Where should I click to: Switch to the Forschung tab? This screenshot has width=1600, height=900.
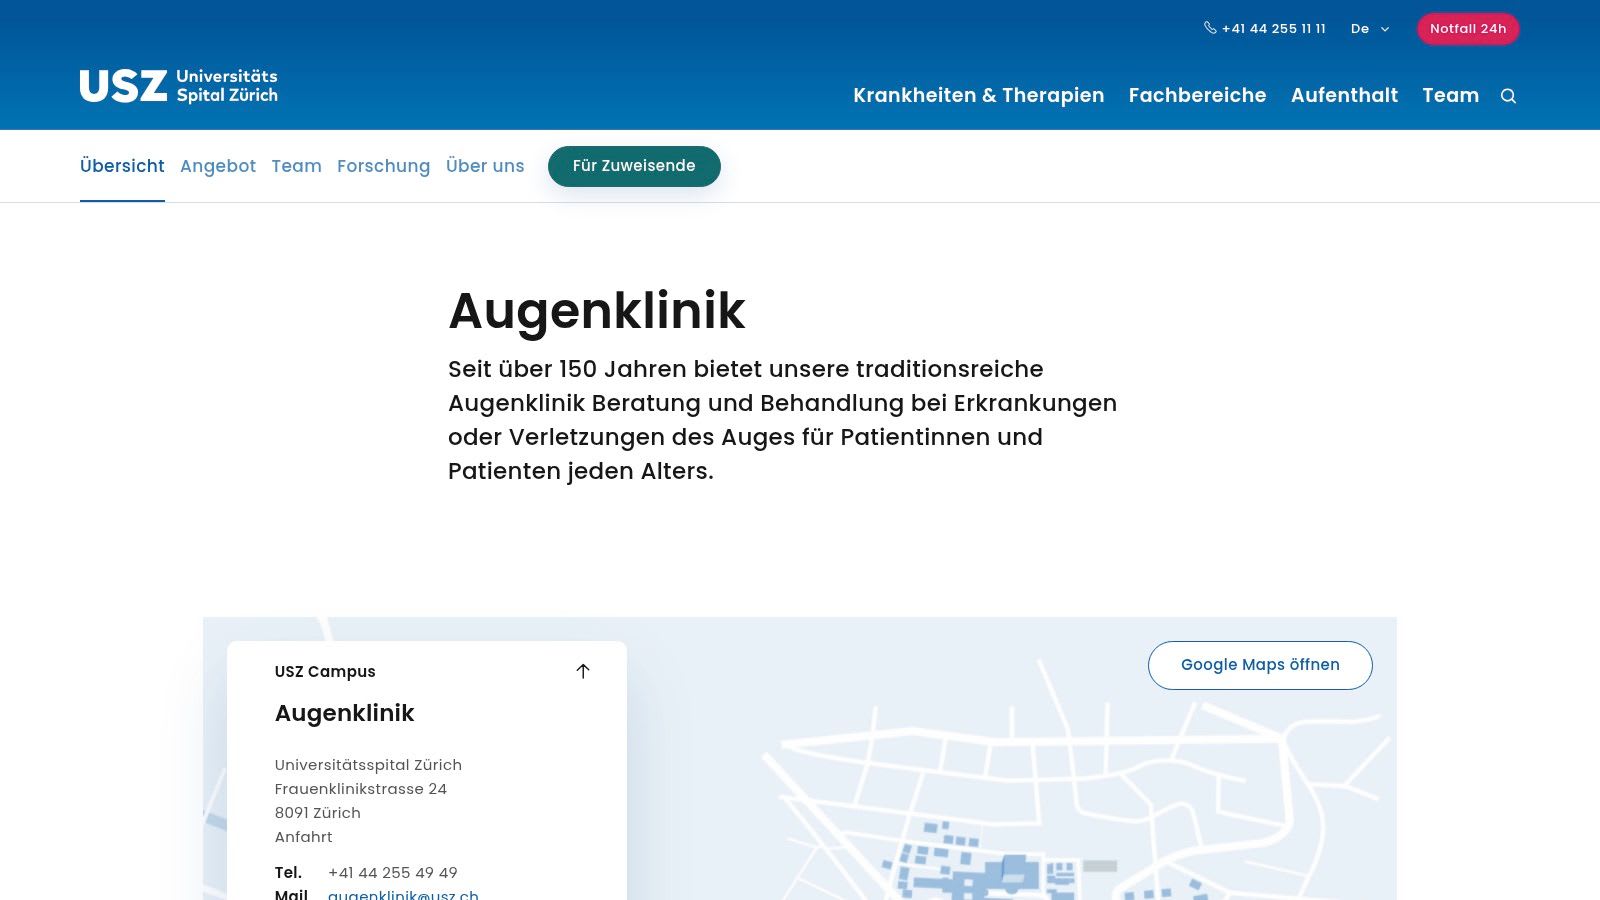click(x=383, y=166)
